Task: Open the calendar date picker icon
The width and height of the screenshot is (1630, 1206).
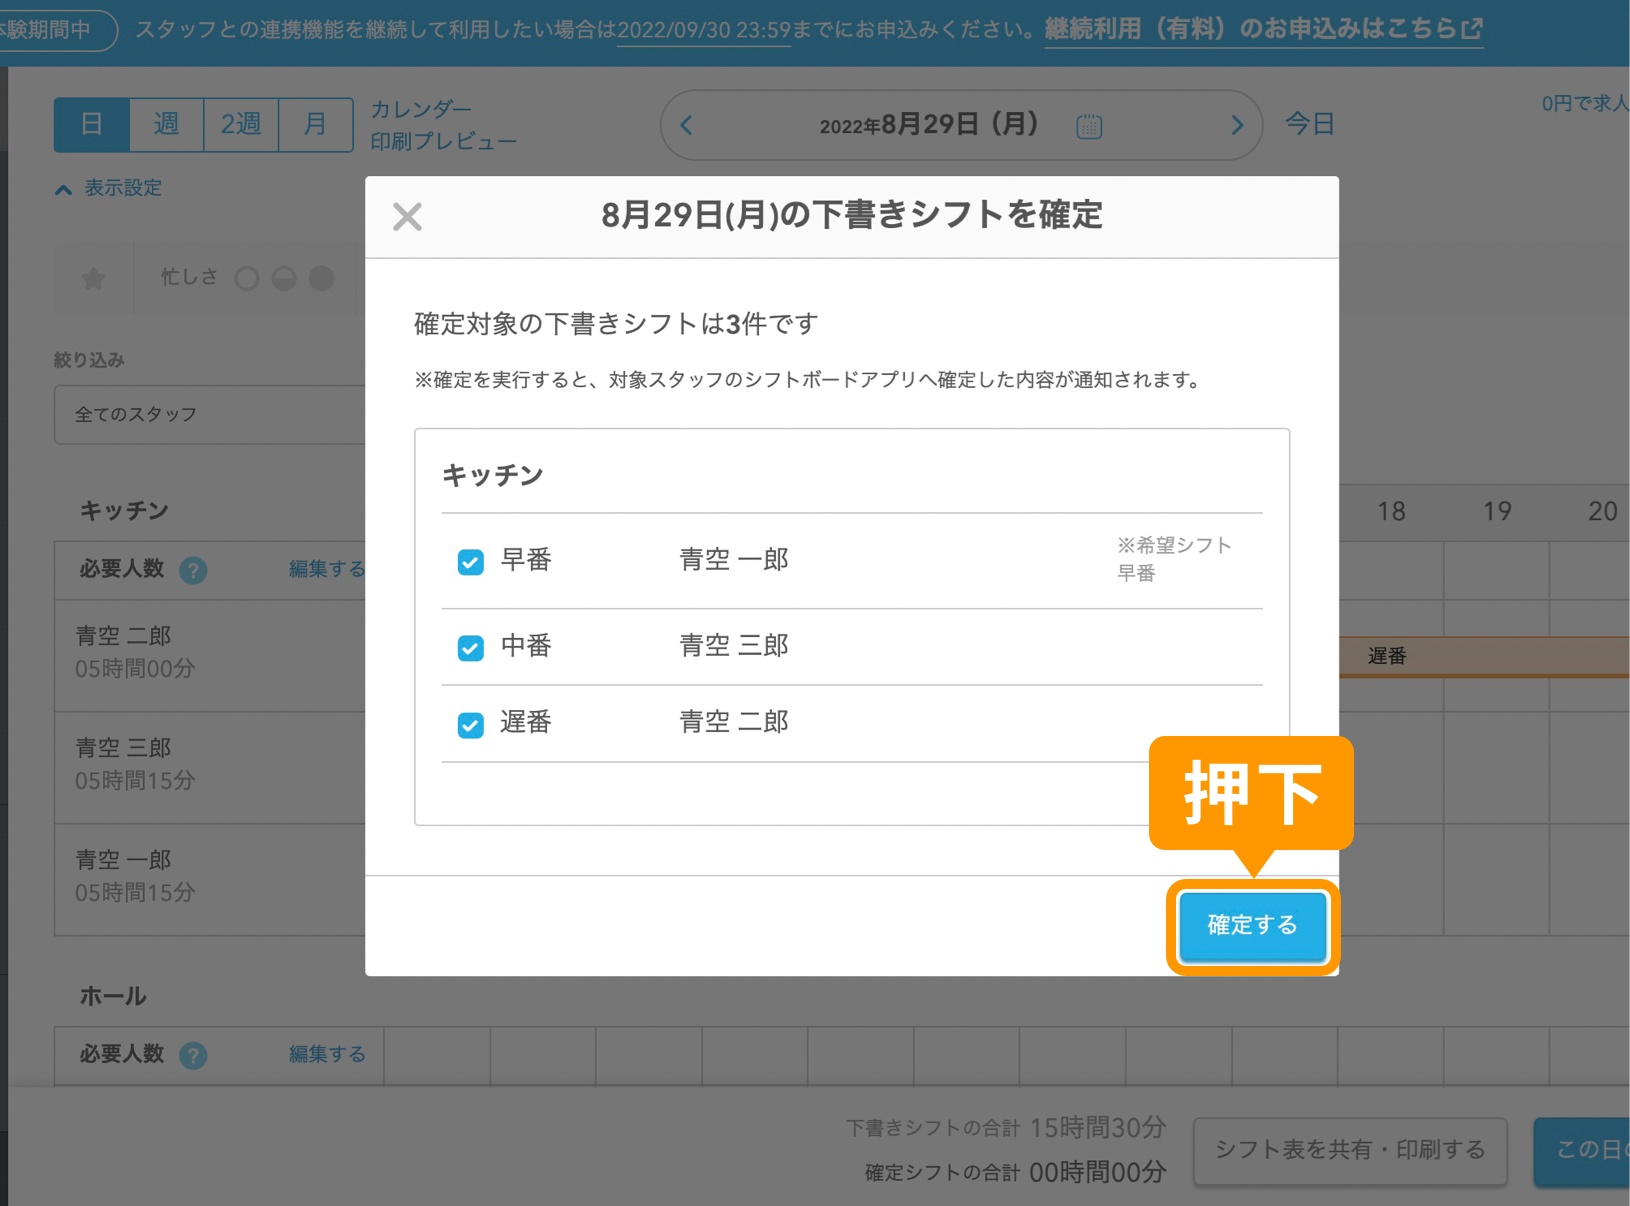Action: [1090, 125]
